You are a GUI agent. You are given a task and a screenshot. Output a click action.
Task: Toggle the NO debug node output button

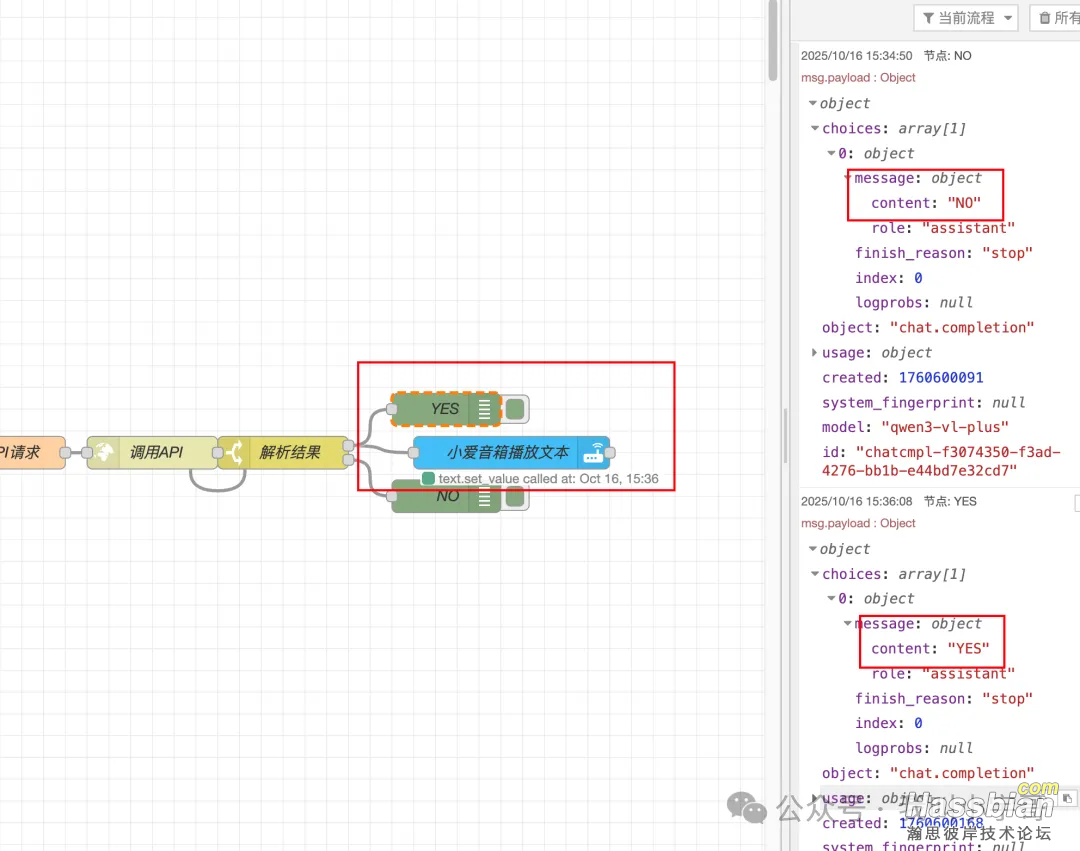[x=515, y=498]
